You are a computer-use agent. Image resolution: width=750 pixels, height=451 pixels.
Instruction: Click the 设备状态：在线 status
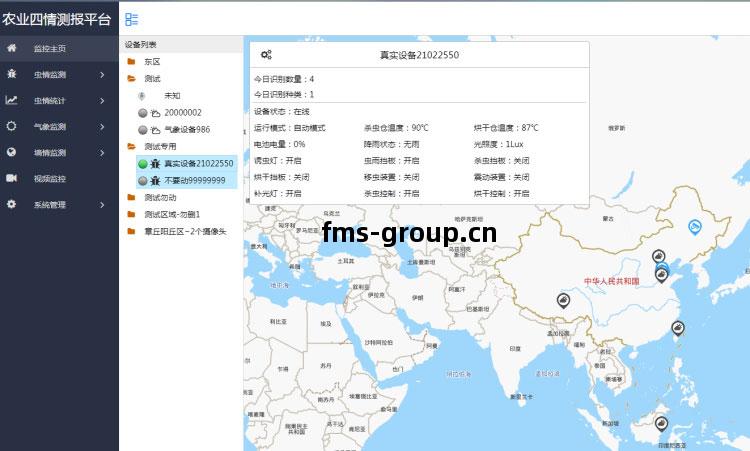(282, 111)
